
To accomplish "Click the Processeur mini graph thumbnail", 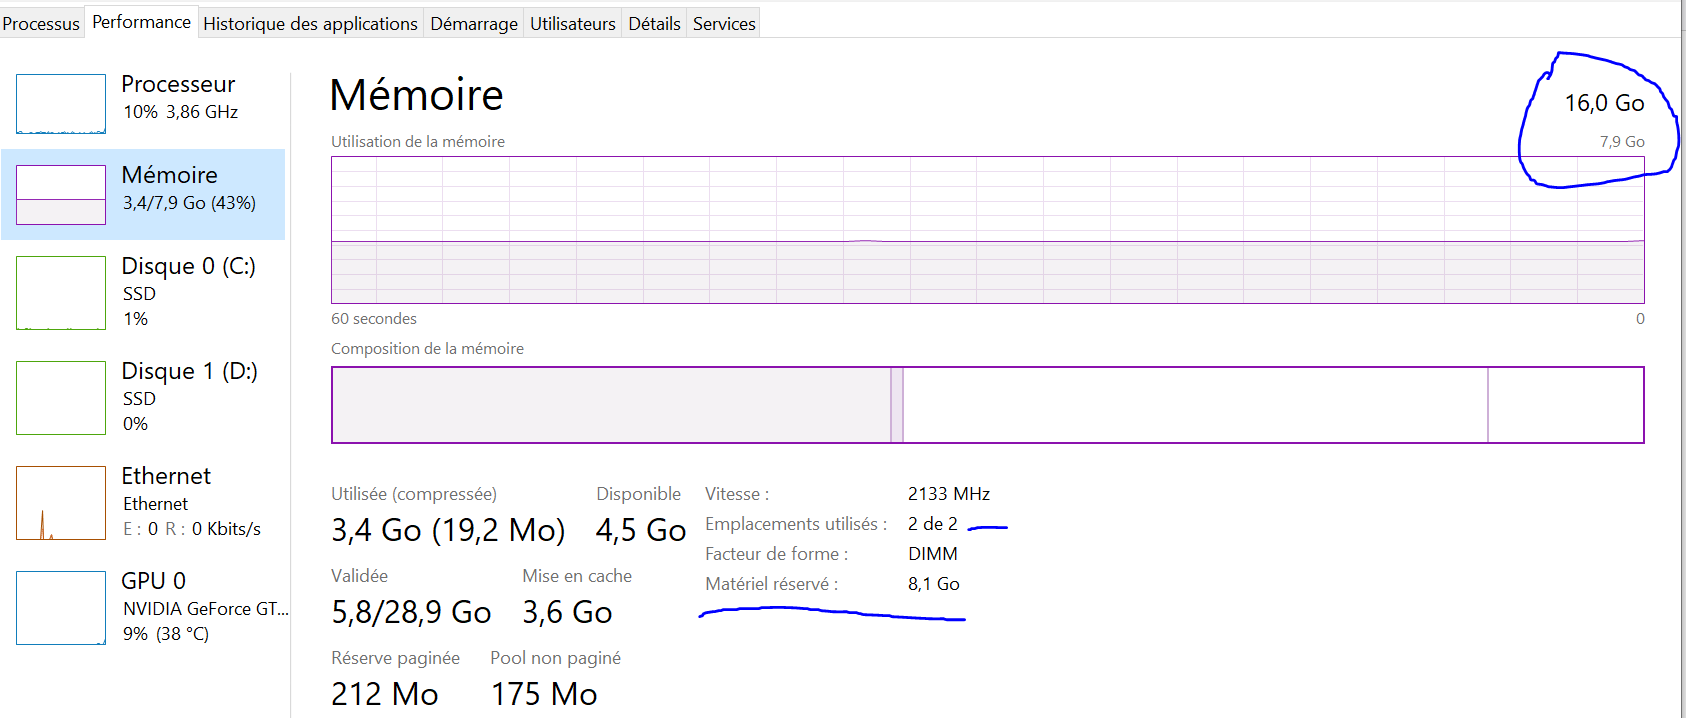I will [x=61, y=103].
